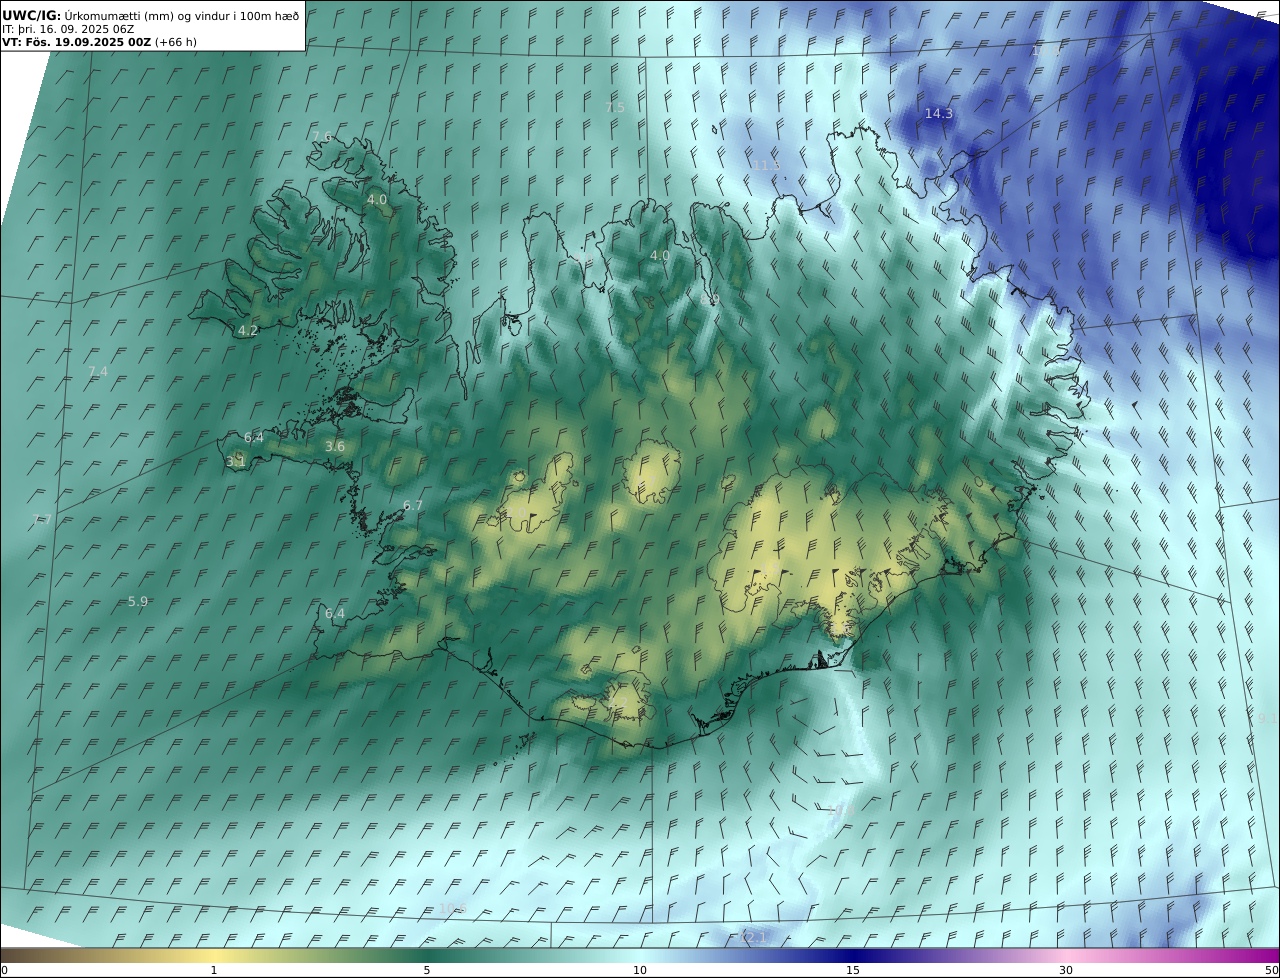1280x978 pixels.
Task: Click the colour bar tick label '10'
Action: [x=640, y=970]
